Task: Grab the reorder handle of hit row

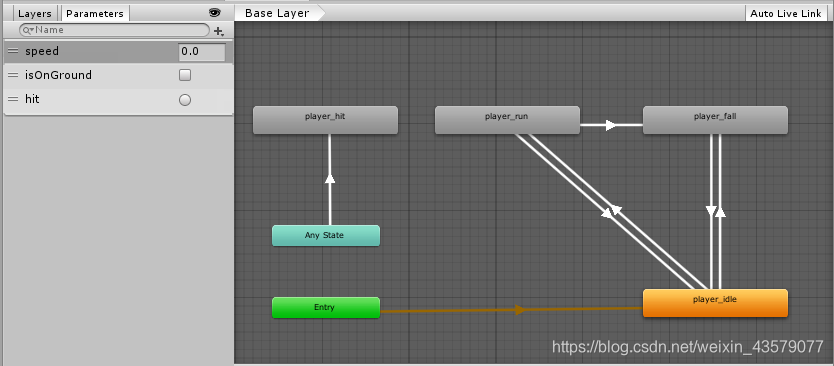Action: pos(13,99)
